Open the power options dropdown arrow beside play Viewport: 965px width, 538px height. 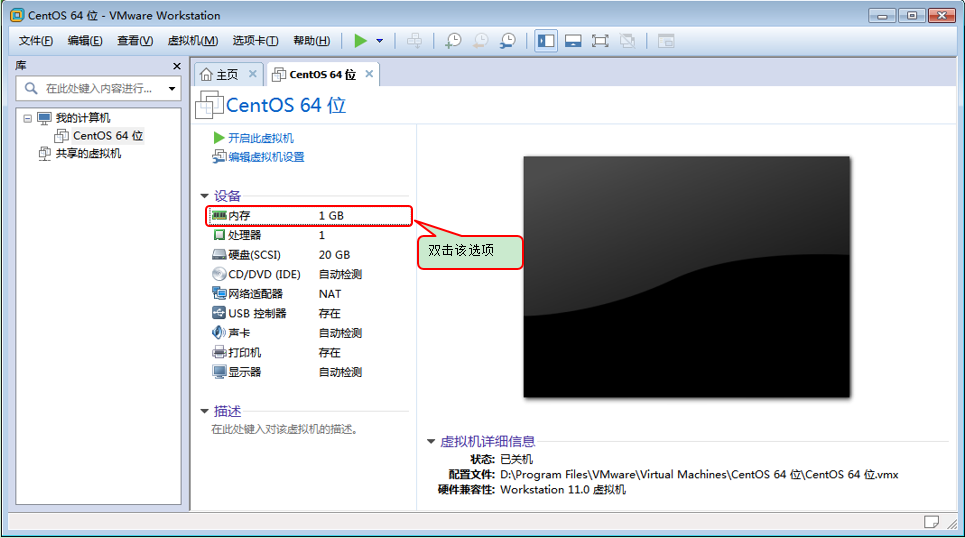380,41
